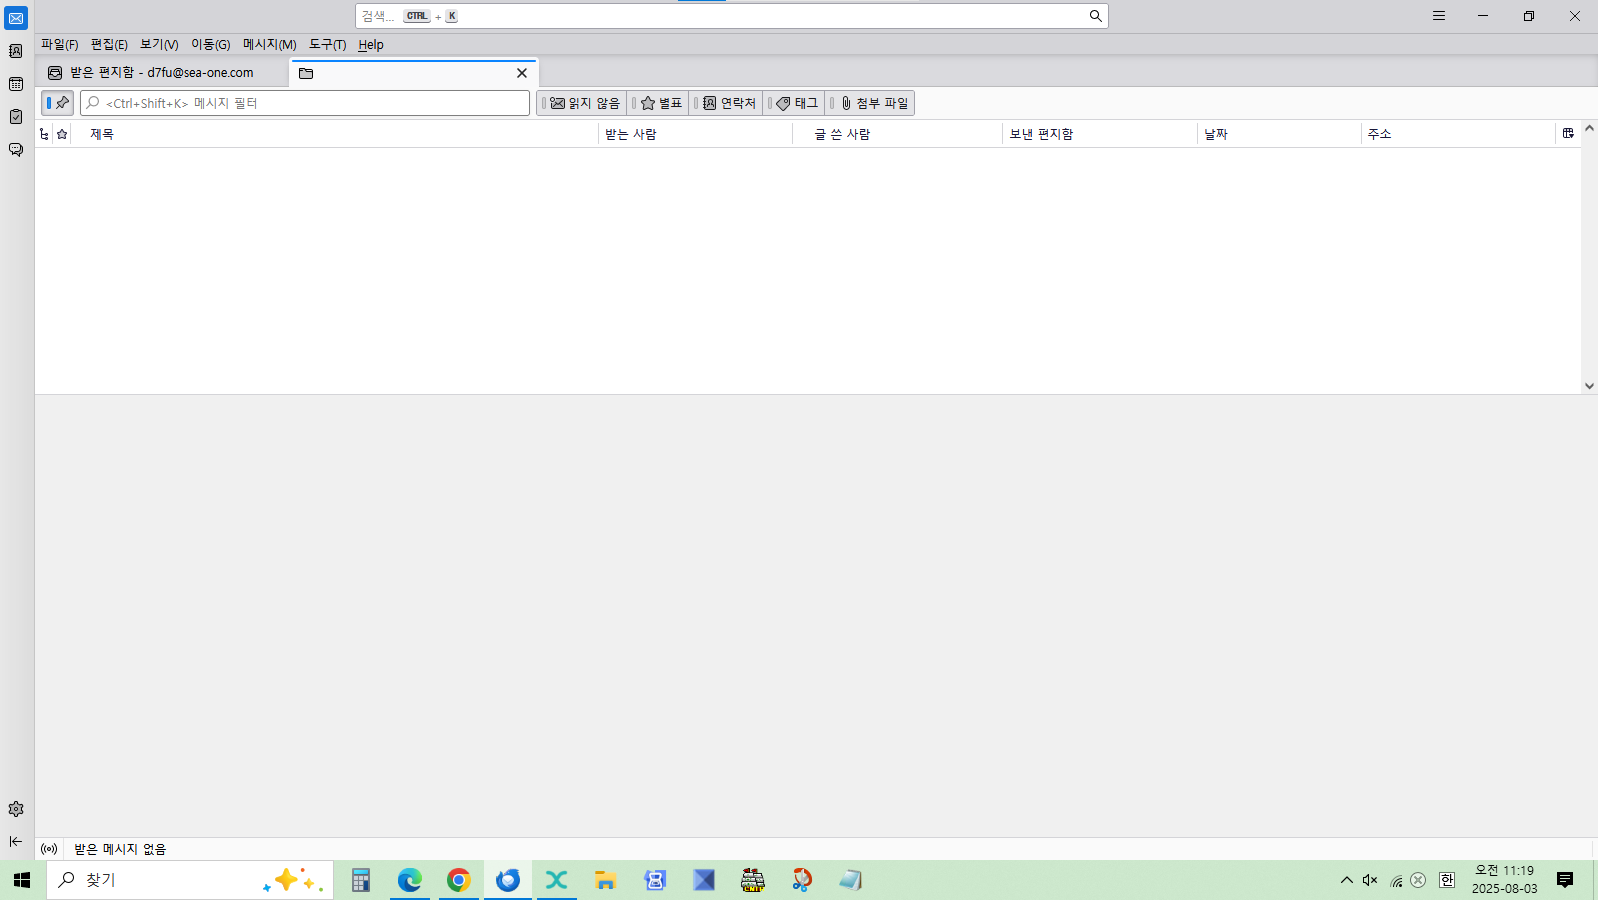Show hidden system tray icons
1598x900 pixels.
pyautogui.click(x=1346, y=880)
